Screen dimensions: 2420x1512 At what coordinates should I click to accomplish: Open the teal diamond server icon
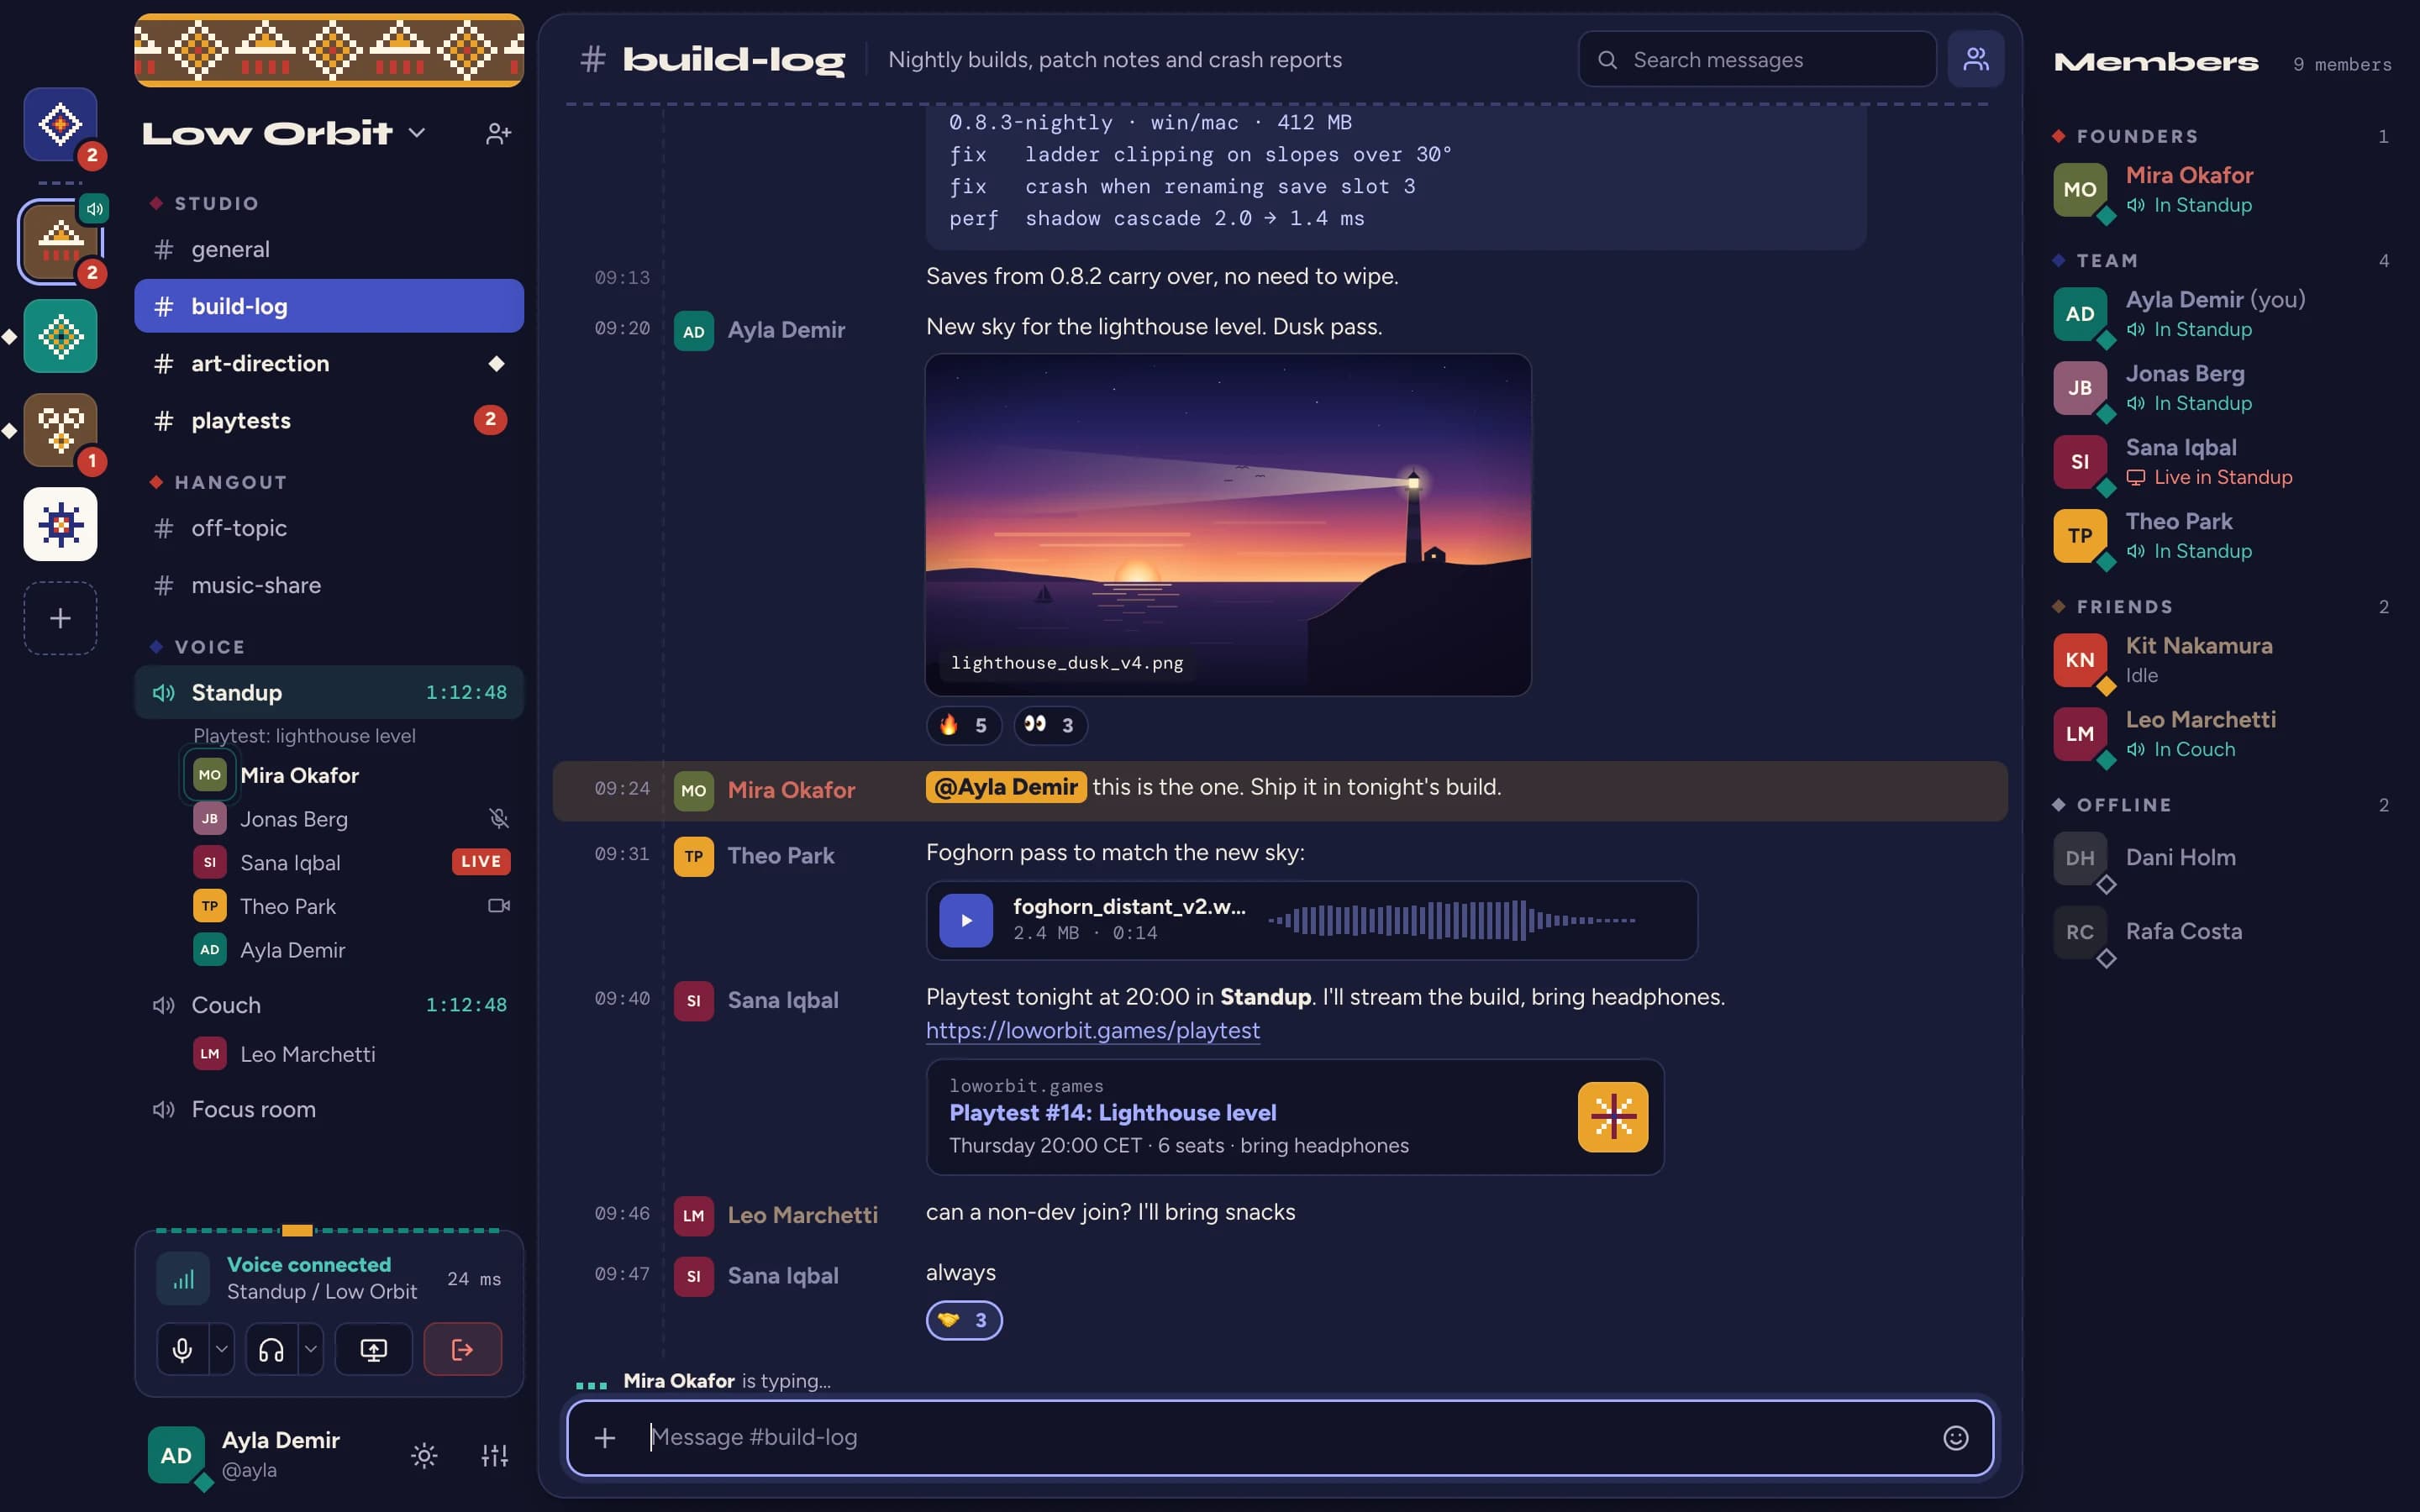pos(60,336)
